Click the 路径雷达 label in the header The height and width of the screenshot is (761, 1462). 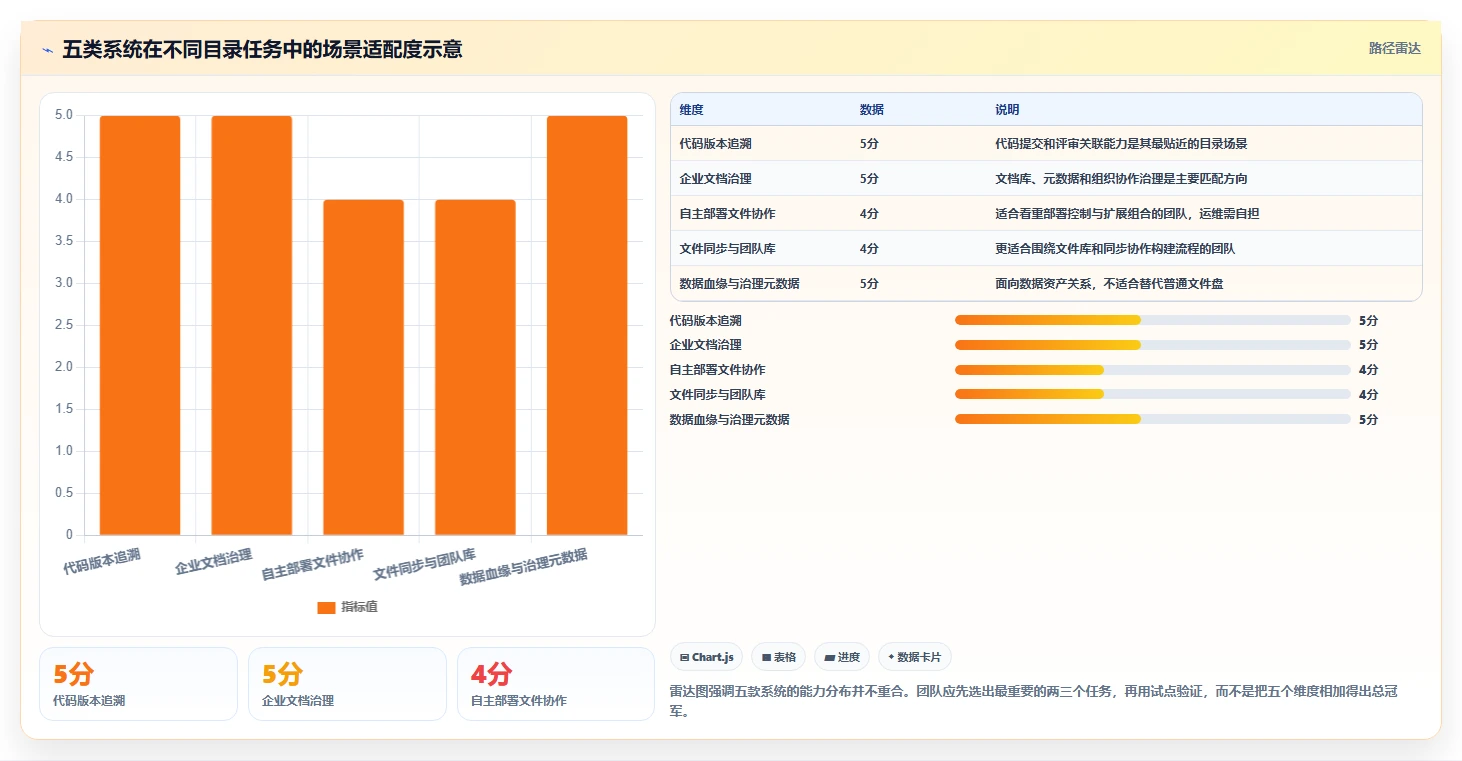point(1395,48)
